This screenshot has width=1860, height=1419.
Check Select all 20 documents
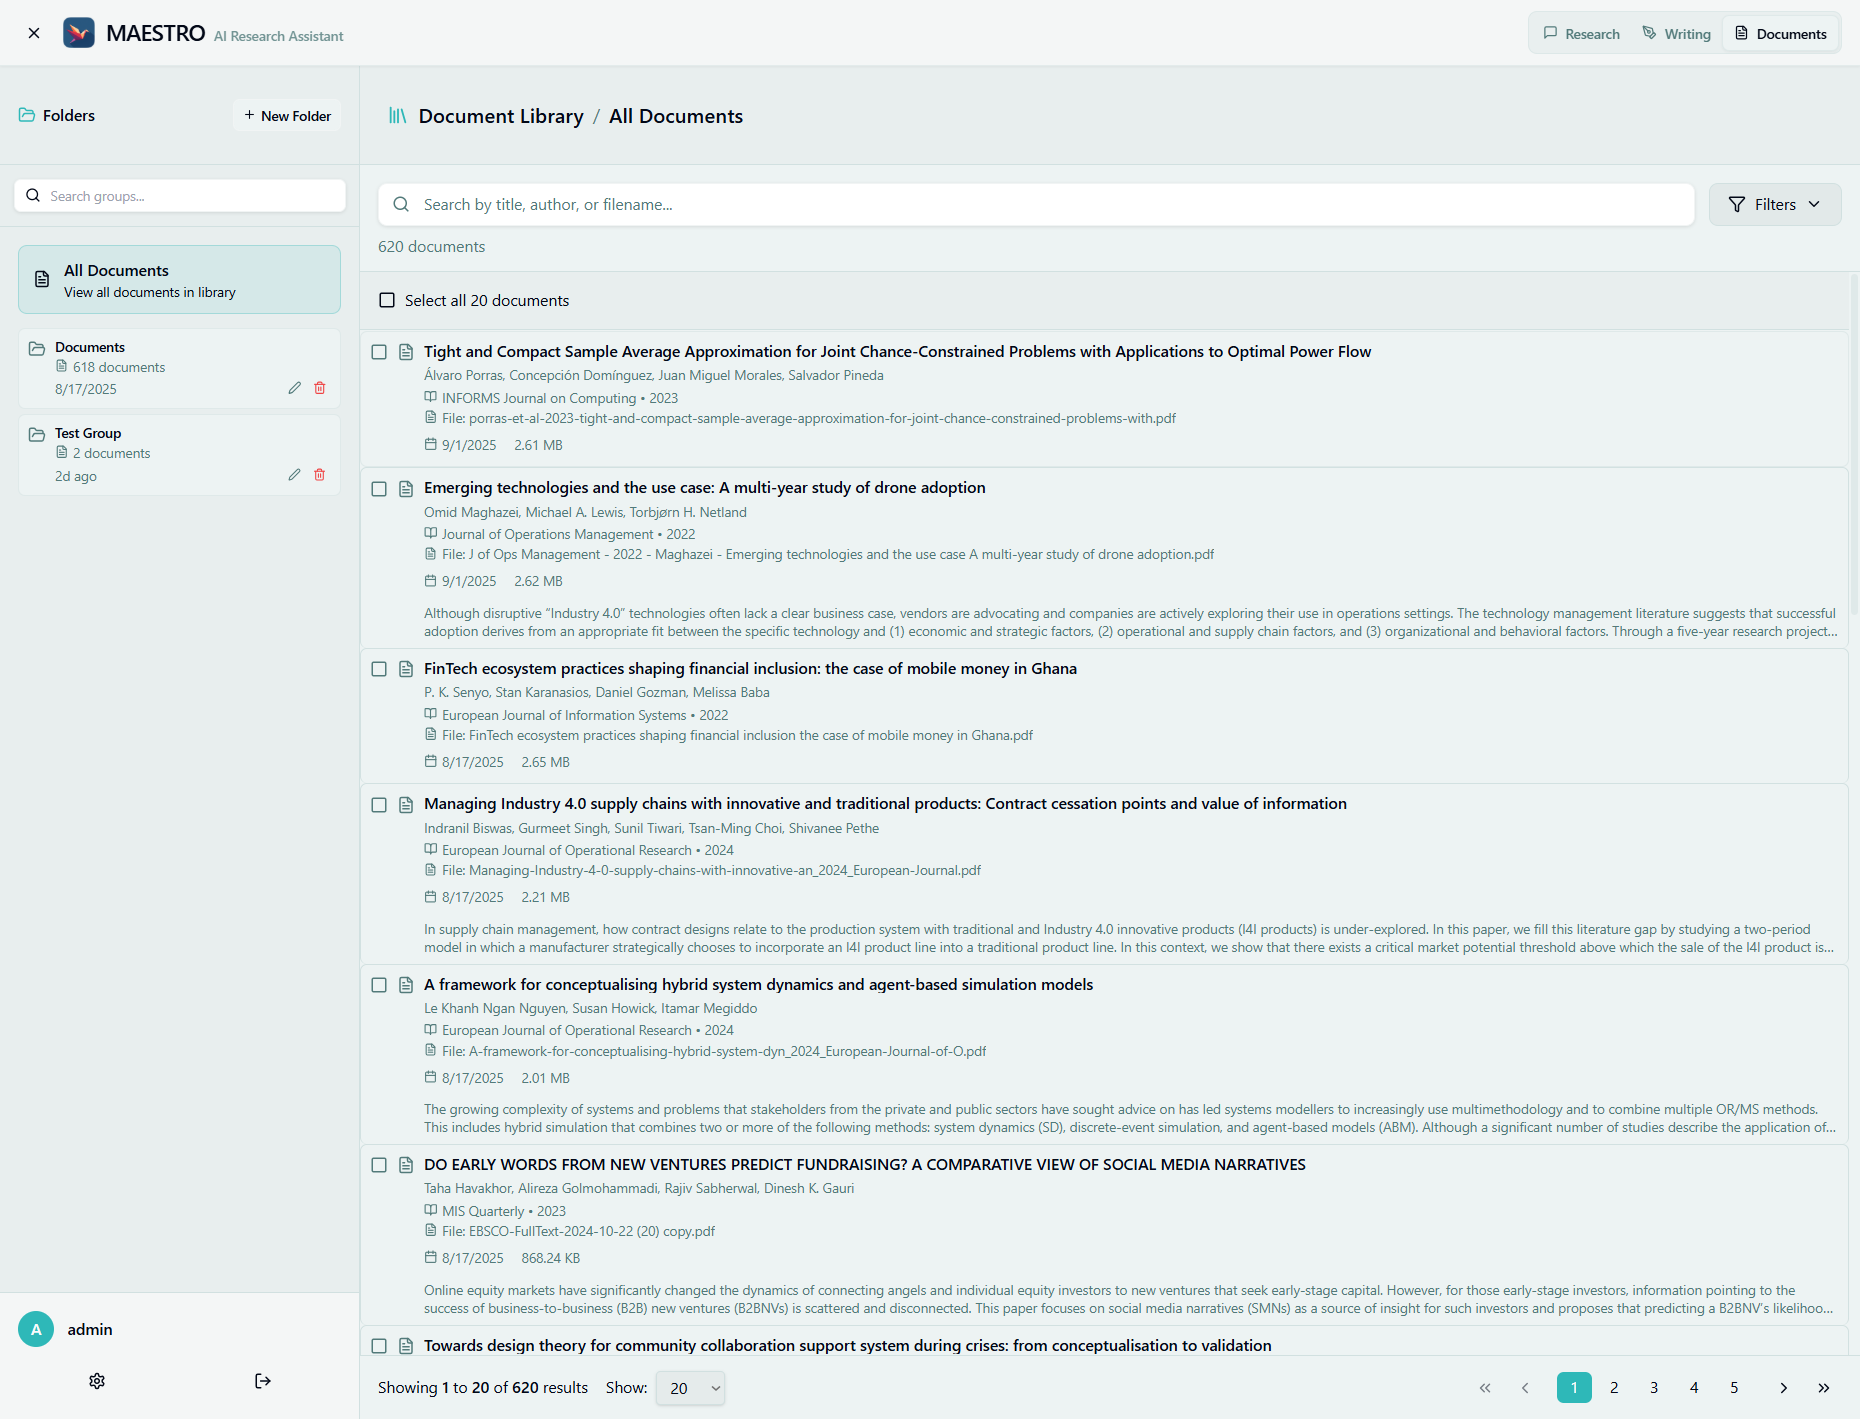[386, 299]
